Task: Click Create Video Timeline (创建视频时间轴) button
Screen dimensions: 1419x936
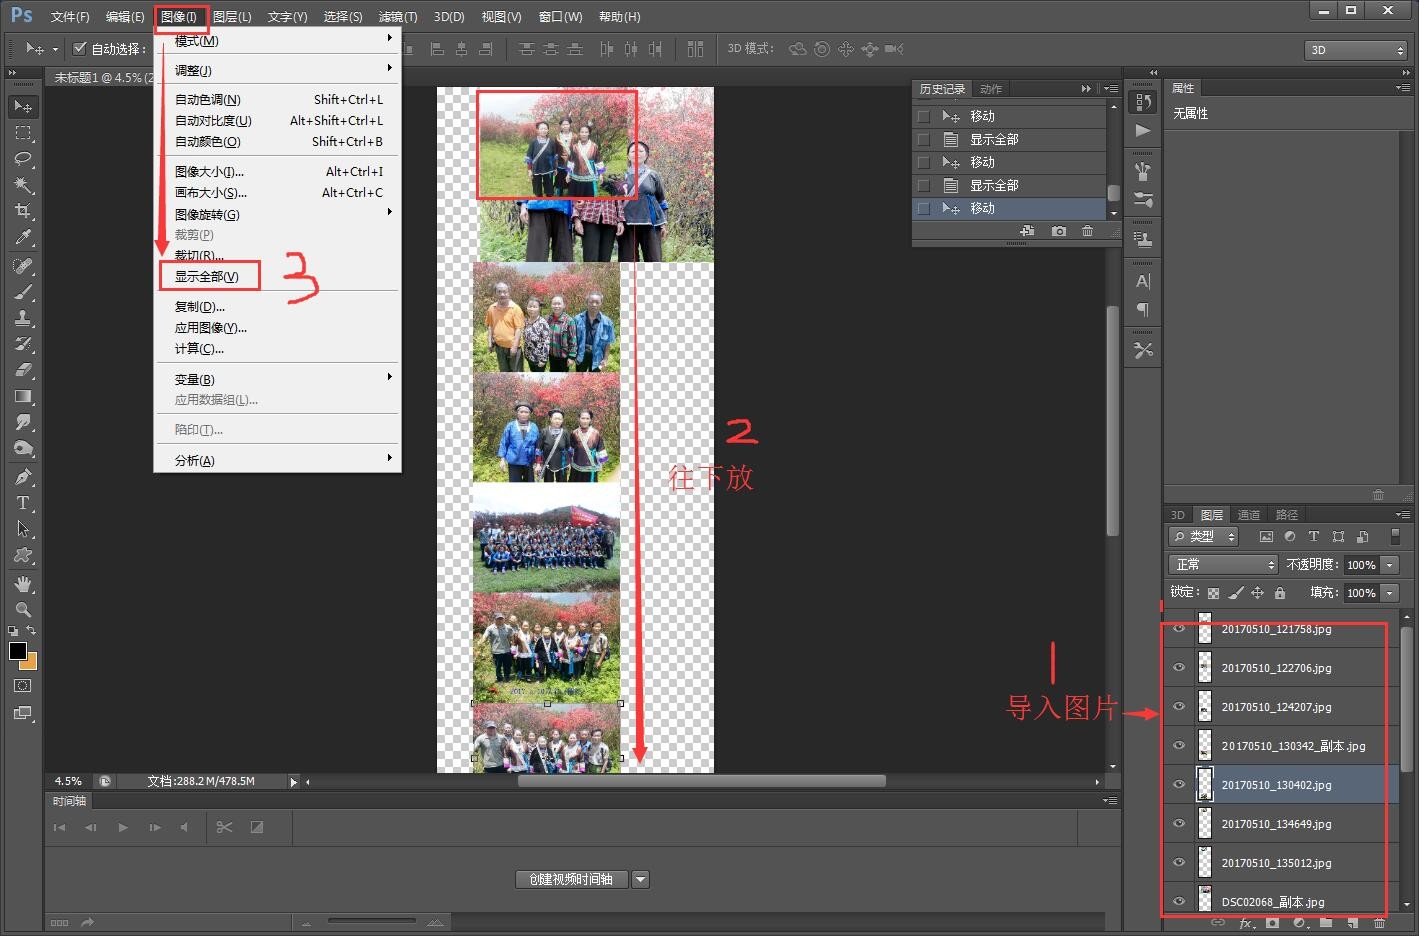Action: (x=571, y=879)
